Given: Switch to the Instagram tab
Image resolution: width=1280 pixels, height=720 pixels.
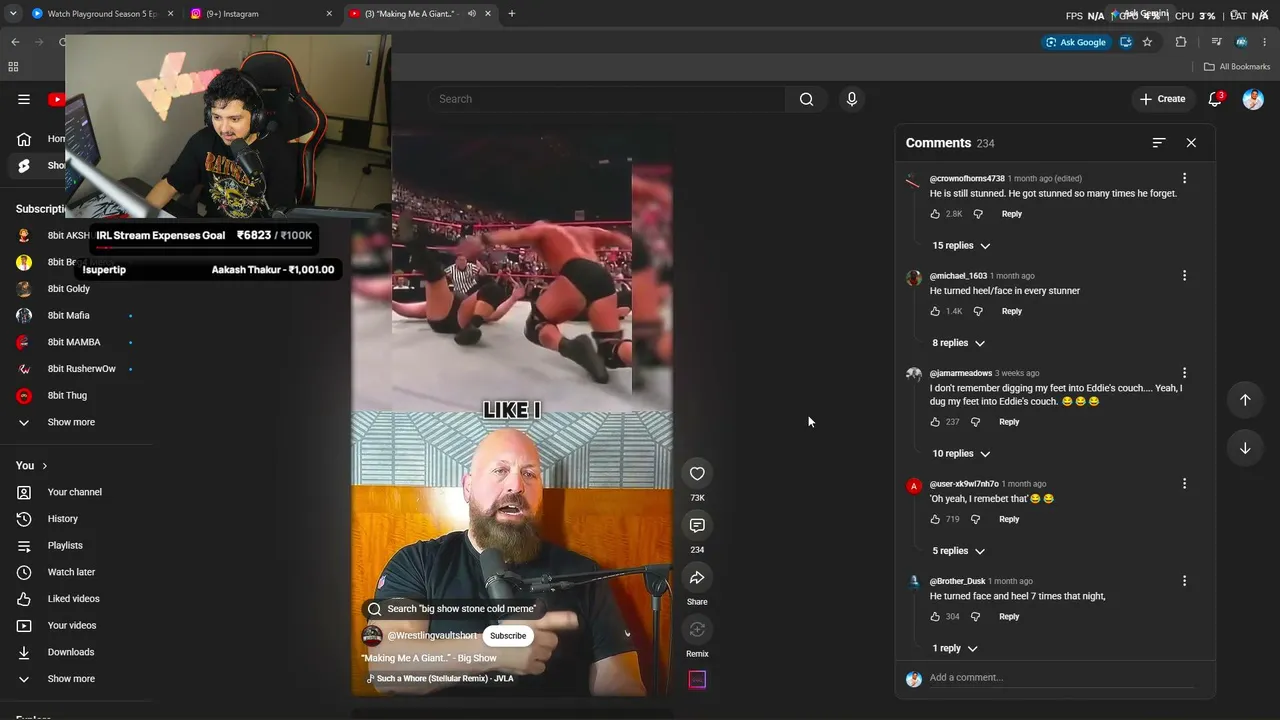Looking at the screenshot, I should click(x=262, y=14).
